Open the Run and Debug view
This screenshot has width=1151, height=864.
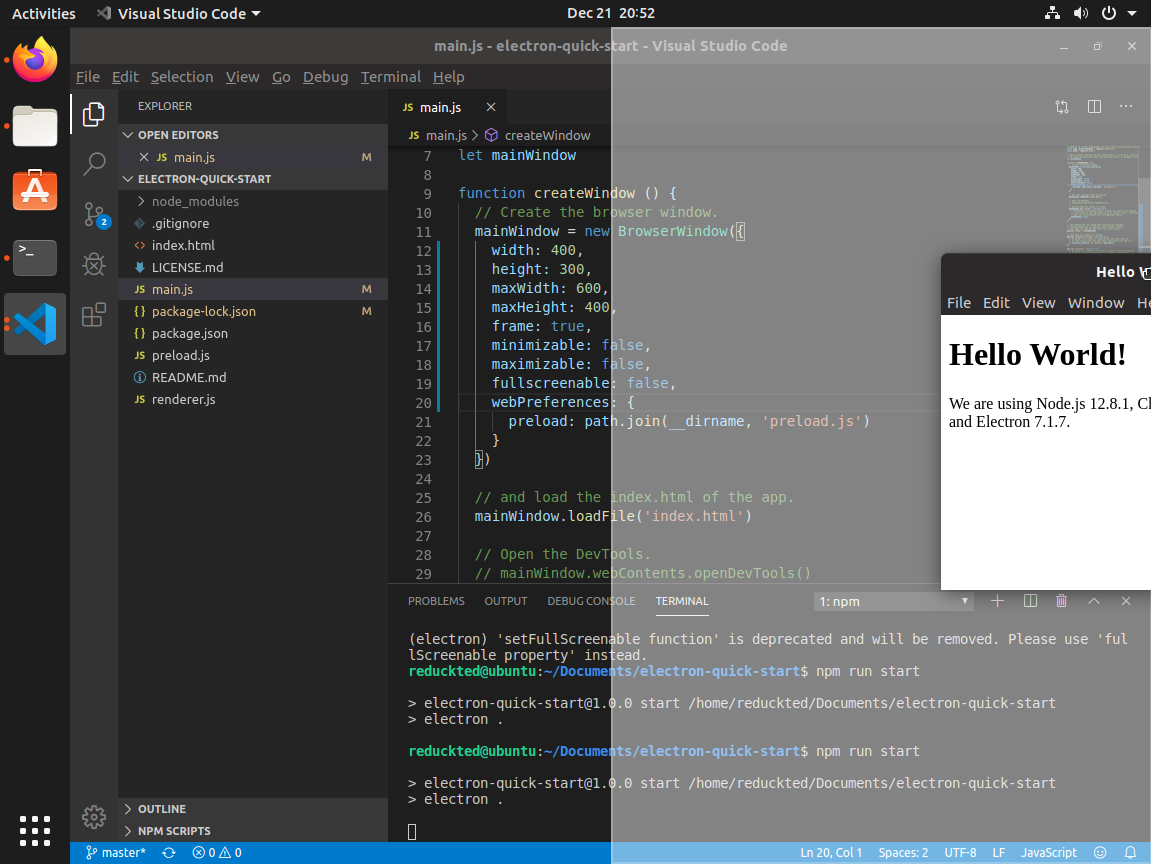(x=93, y=264)
